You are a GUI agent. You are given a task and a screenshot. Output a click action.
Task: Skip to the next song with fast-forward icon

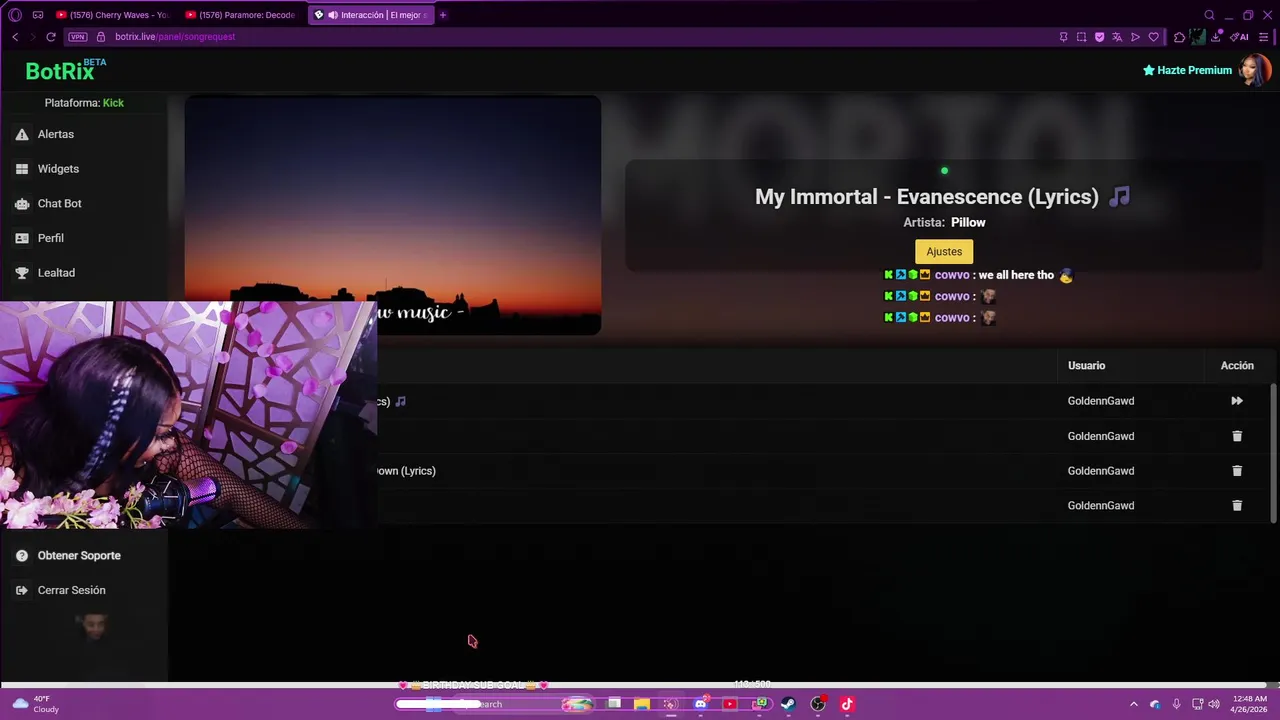tap(1237, 401)
